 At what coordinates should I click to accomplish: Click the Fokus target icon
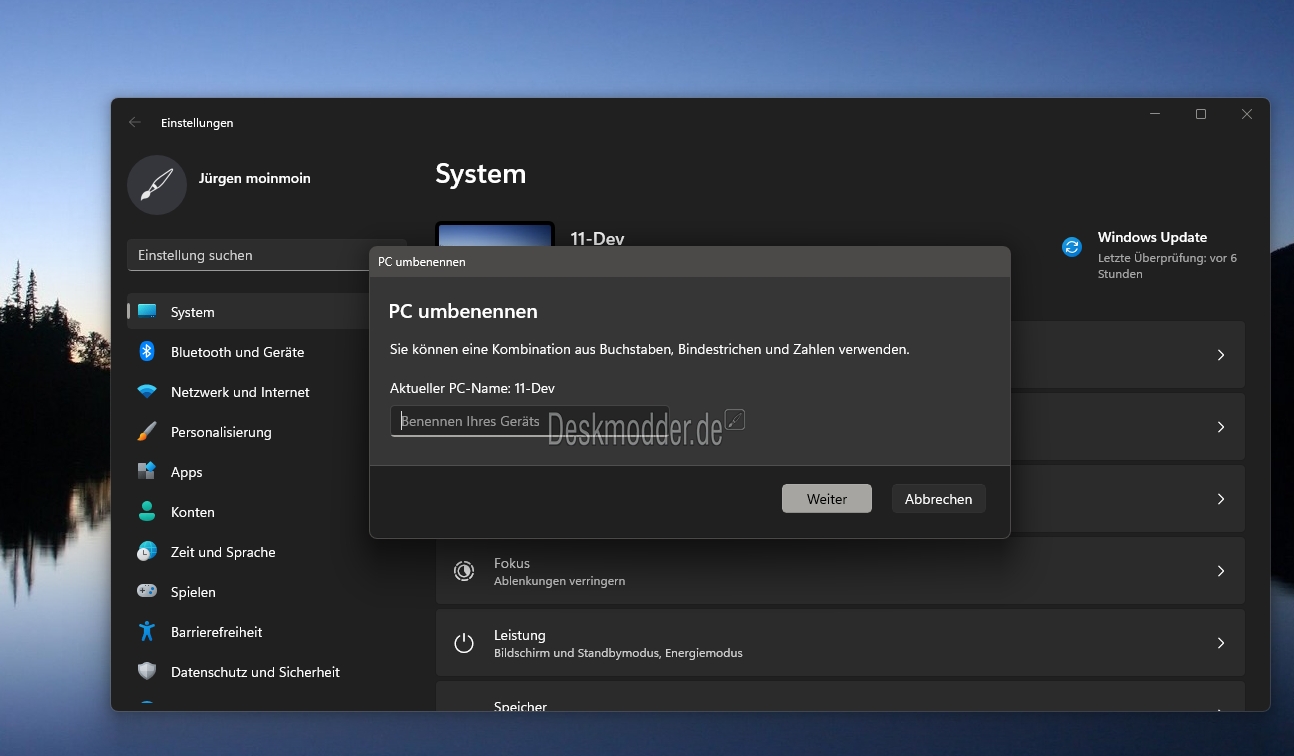464,571
